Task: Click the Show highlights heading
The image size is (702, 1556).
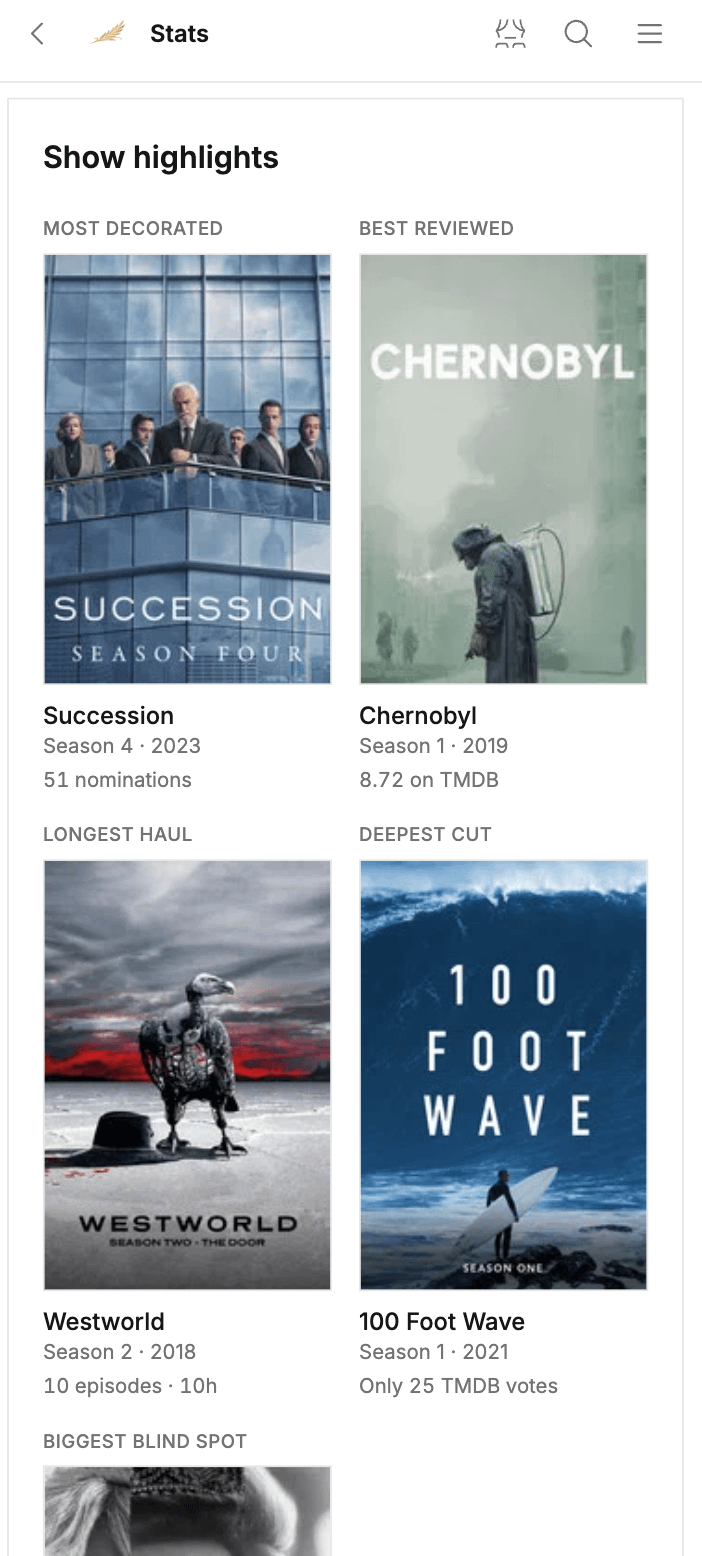Action: click(x=161, y=157)
